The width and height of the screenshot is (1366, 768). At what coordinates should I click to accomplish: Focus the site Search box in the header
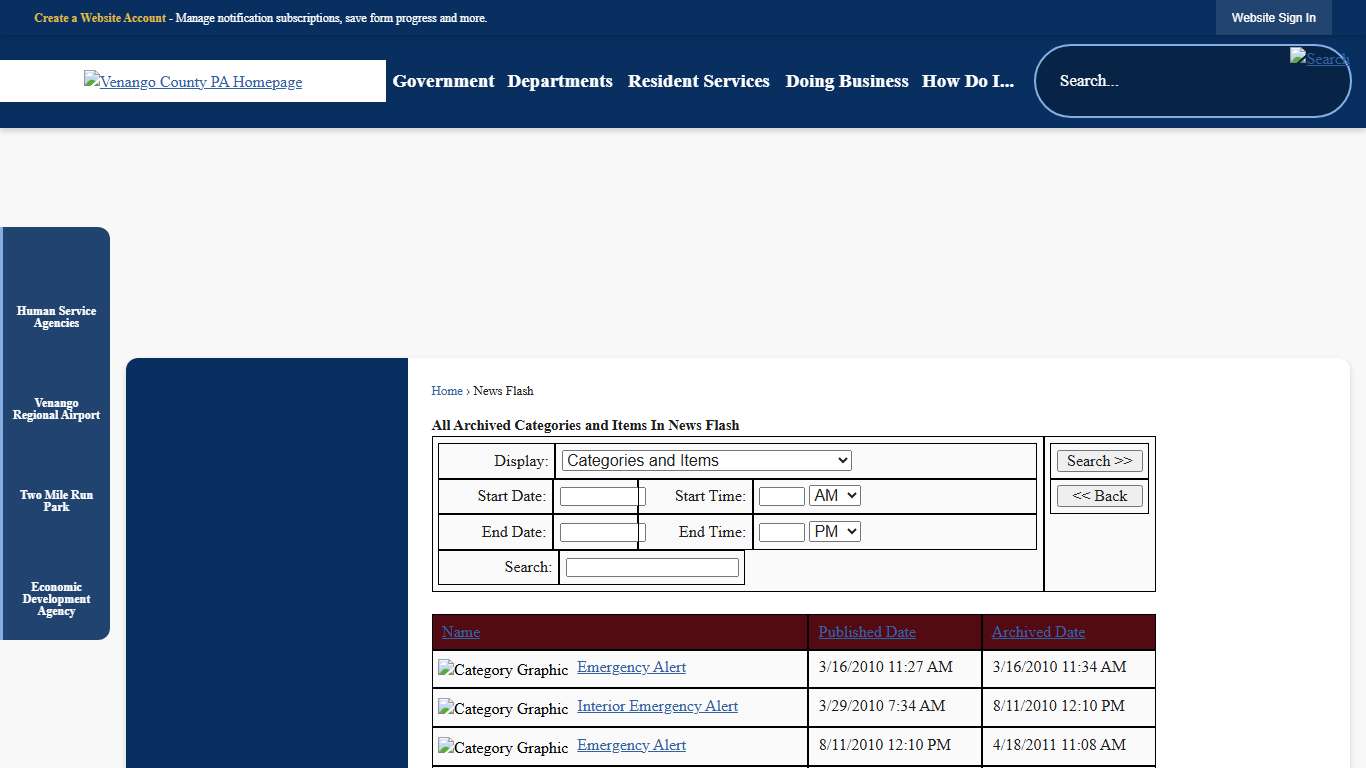tap(1170, 81)
